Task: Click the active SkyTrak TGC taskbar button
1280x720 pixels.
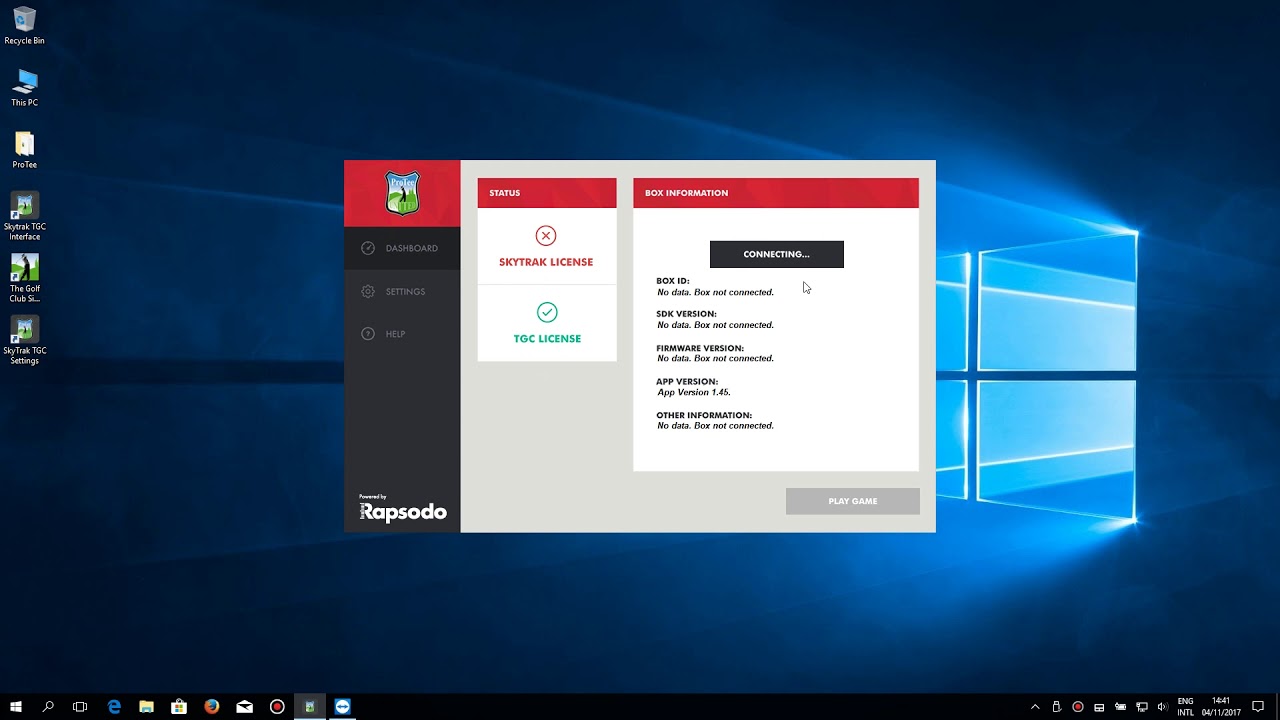Action: [x=310, y=706]
